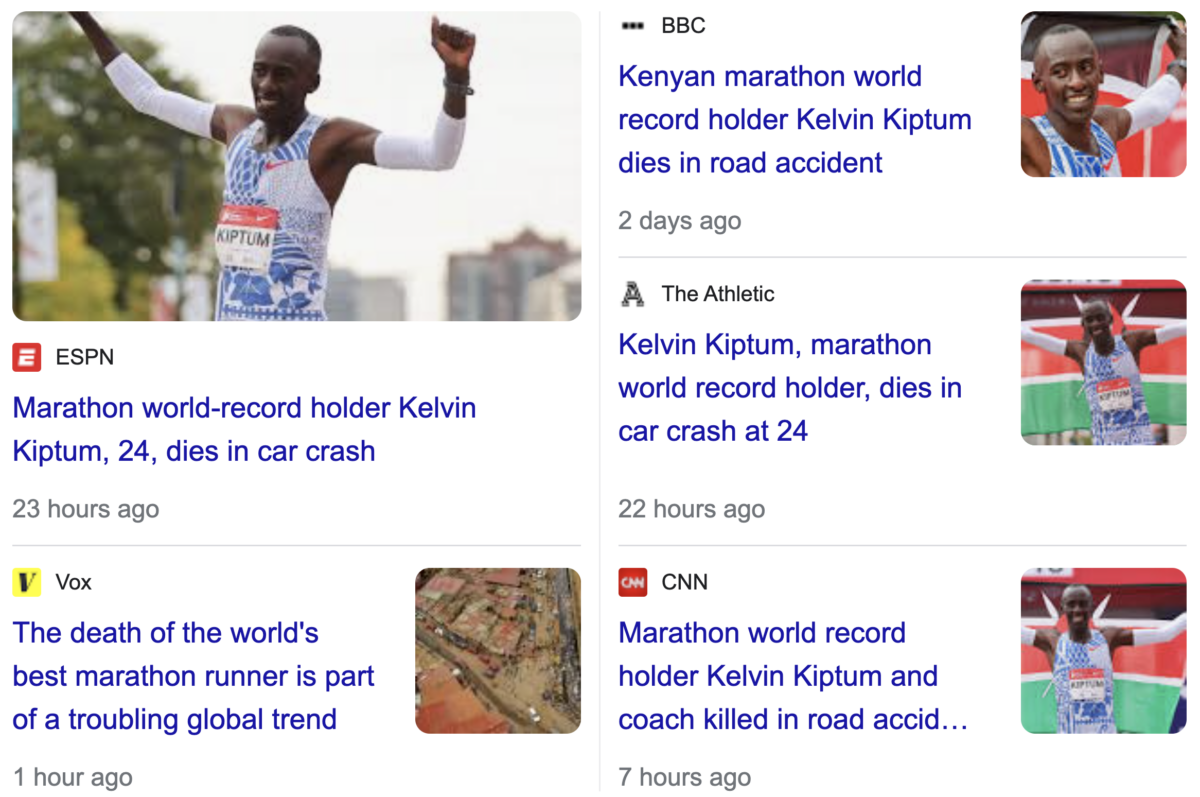
Task: Click the red CNN logo icon
Action: click(x=633, y=582)
